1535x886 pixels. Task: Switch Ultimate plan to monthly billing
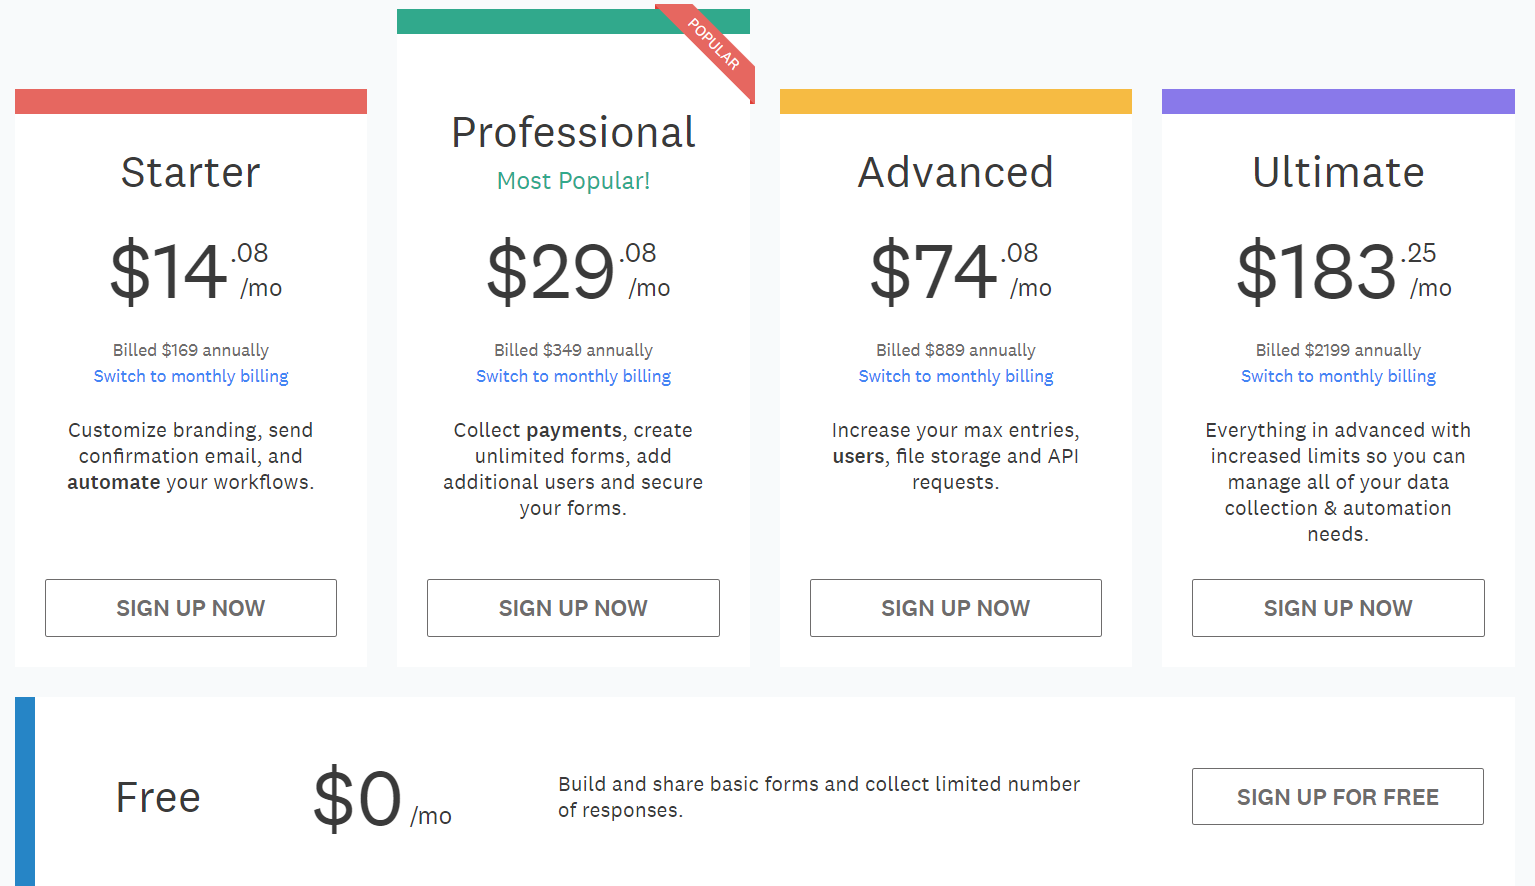tap(1338, 376)
